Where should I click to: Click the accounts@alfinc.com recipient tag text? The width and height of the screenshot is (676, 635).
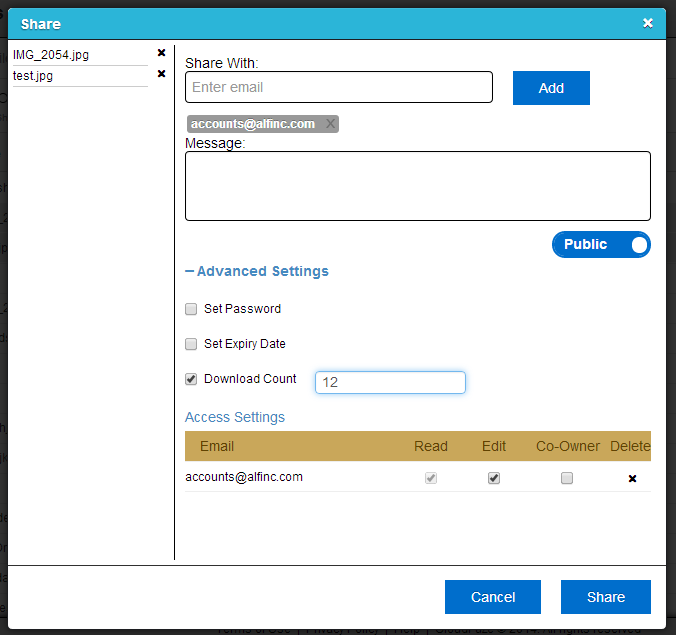253,124
